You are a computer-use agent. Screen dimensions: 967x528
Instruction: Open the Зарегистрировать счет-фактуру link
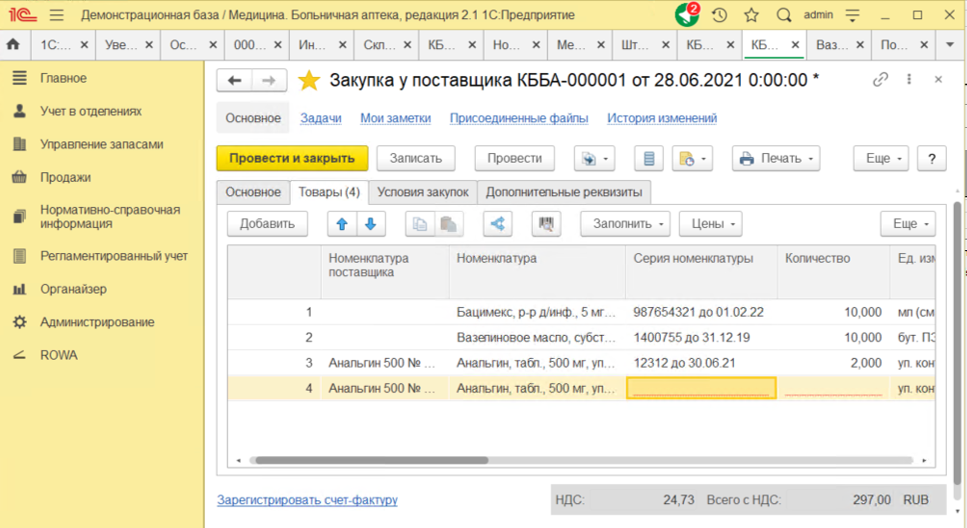(307, 499)
